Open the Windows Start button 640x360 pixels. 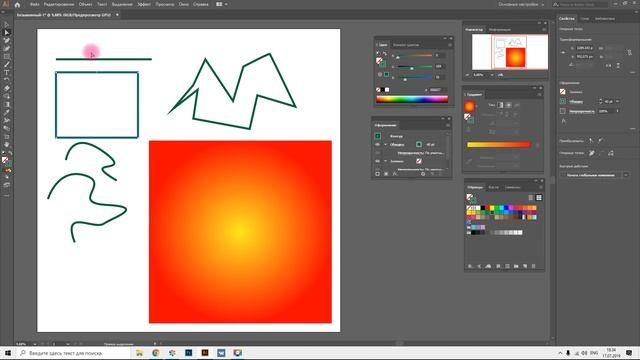point(7,353)
